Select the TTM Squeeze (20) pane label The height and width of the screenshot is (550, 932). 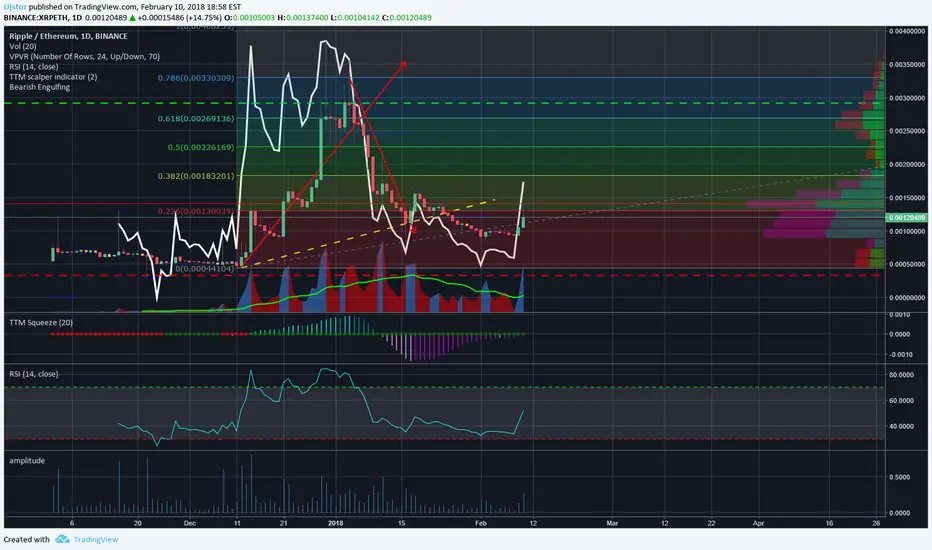[41, 322]
